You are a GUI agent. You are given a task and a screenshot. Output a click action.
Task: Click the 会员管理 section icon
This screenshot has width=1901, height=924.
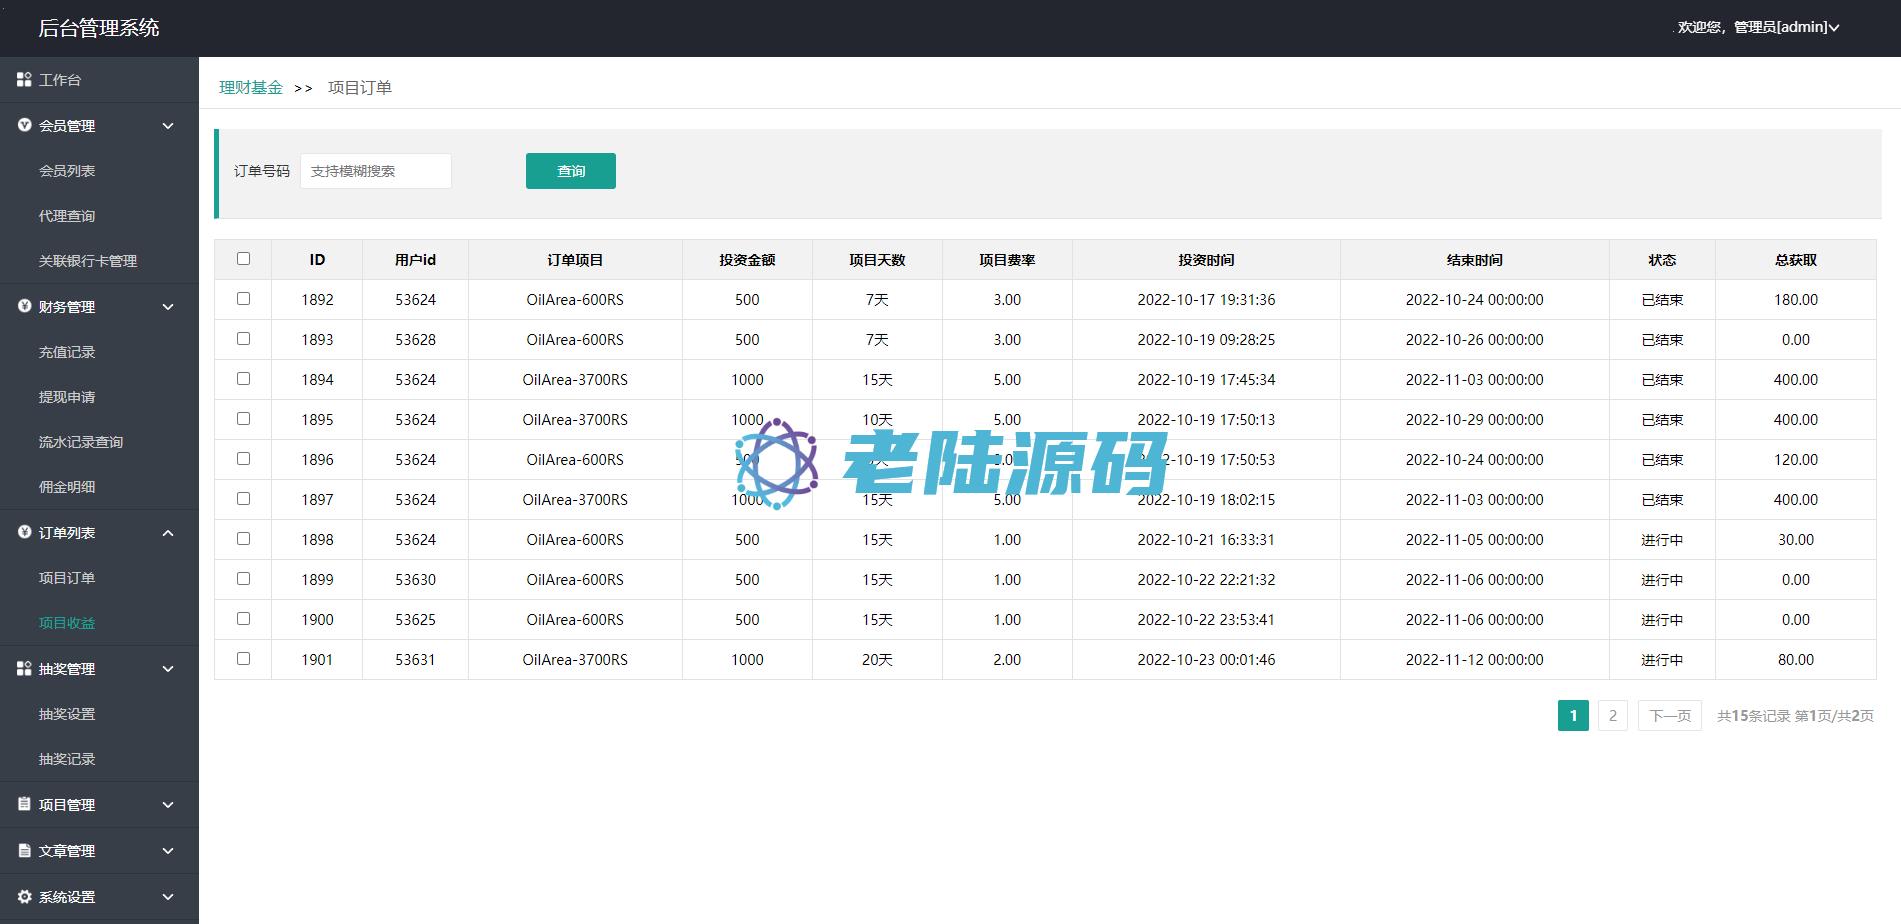[24, 125]
